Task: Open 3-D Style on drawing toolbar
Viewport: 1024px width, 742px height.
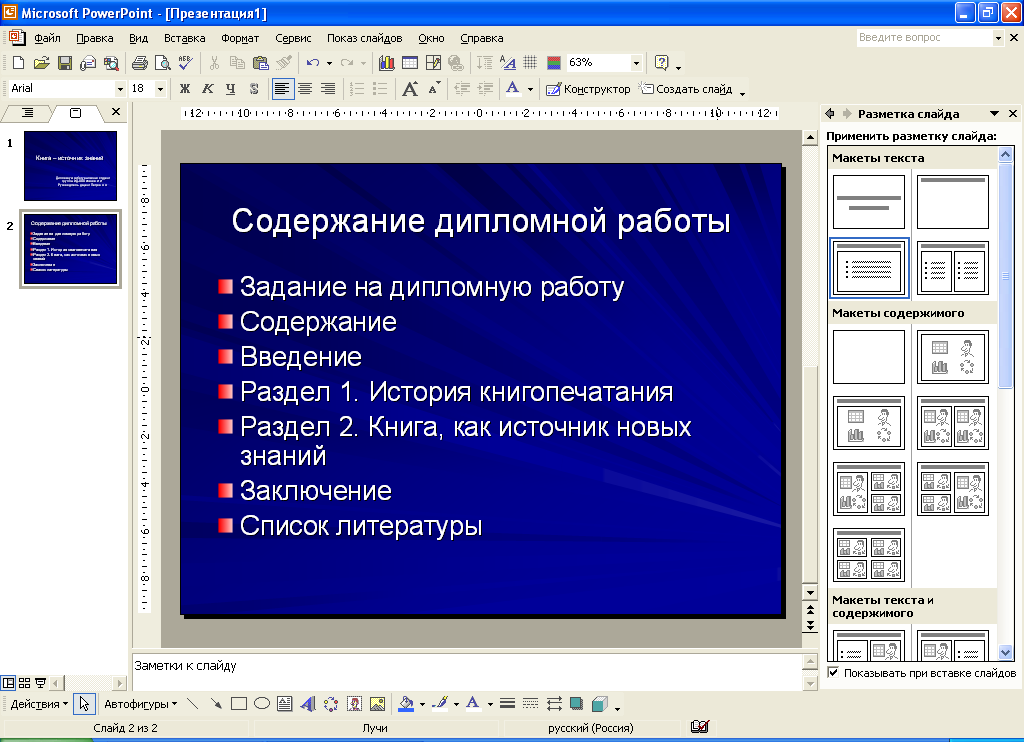Action: point(600,703)
